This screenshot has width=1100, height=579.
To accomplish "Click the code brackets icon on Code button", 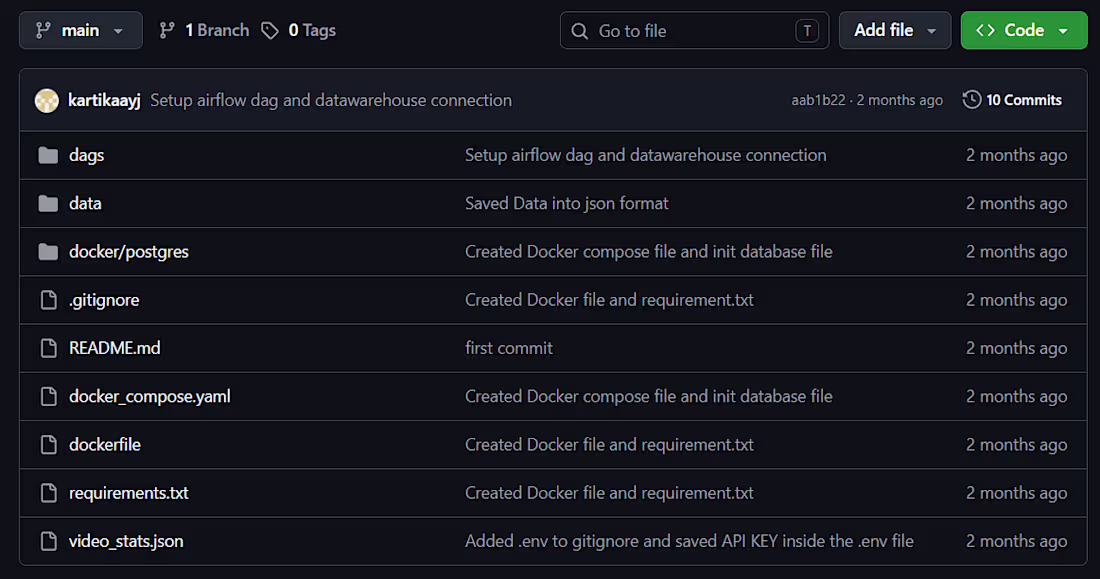I will tap(985, 30).
